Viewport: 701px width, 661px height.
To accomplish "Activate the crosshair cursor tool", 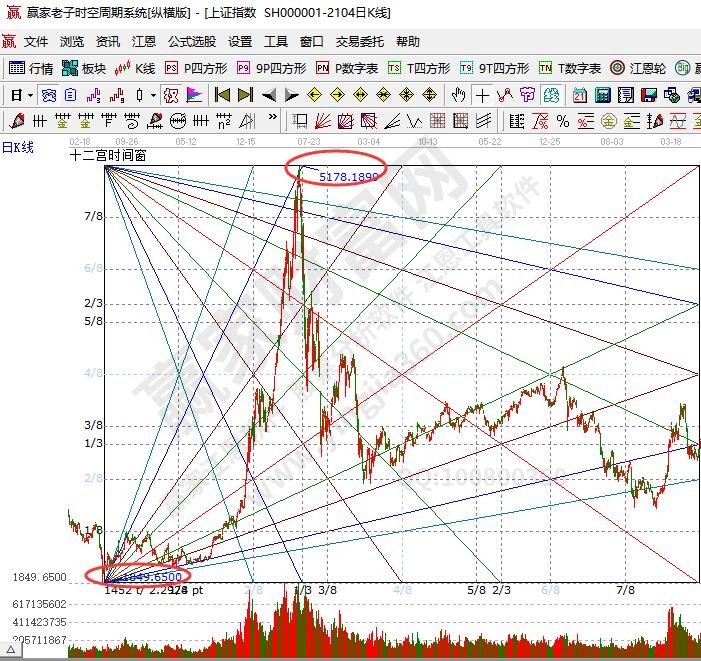I will click(x=483, y=95).
